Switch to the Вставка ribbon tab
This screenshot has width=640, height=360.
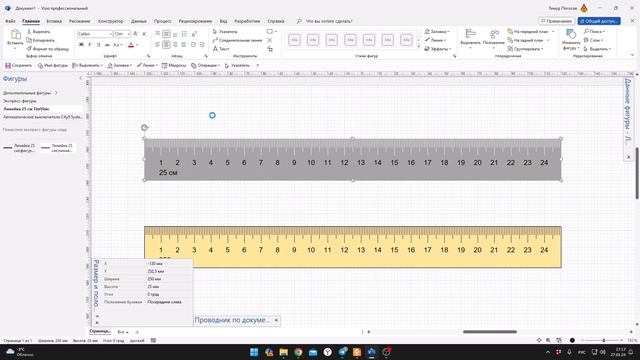pos(54,21)
